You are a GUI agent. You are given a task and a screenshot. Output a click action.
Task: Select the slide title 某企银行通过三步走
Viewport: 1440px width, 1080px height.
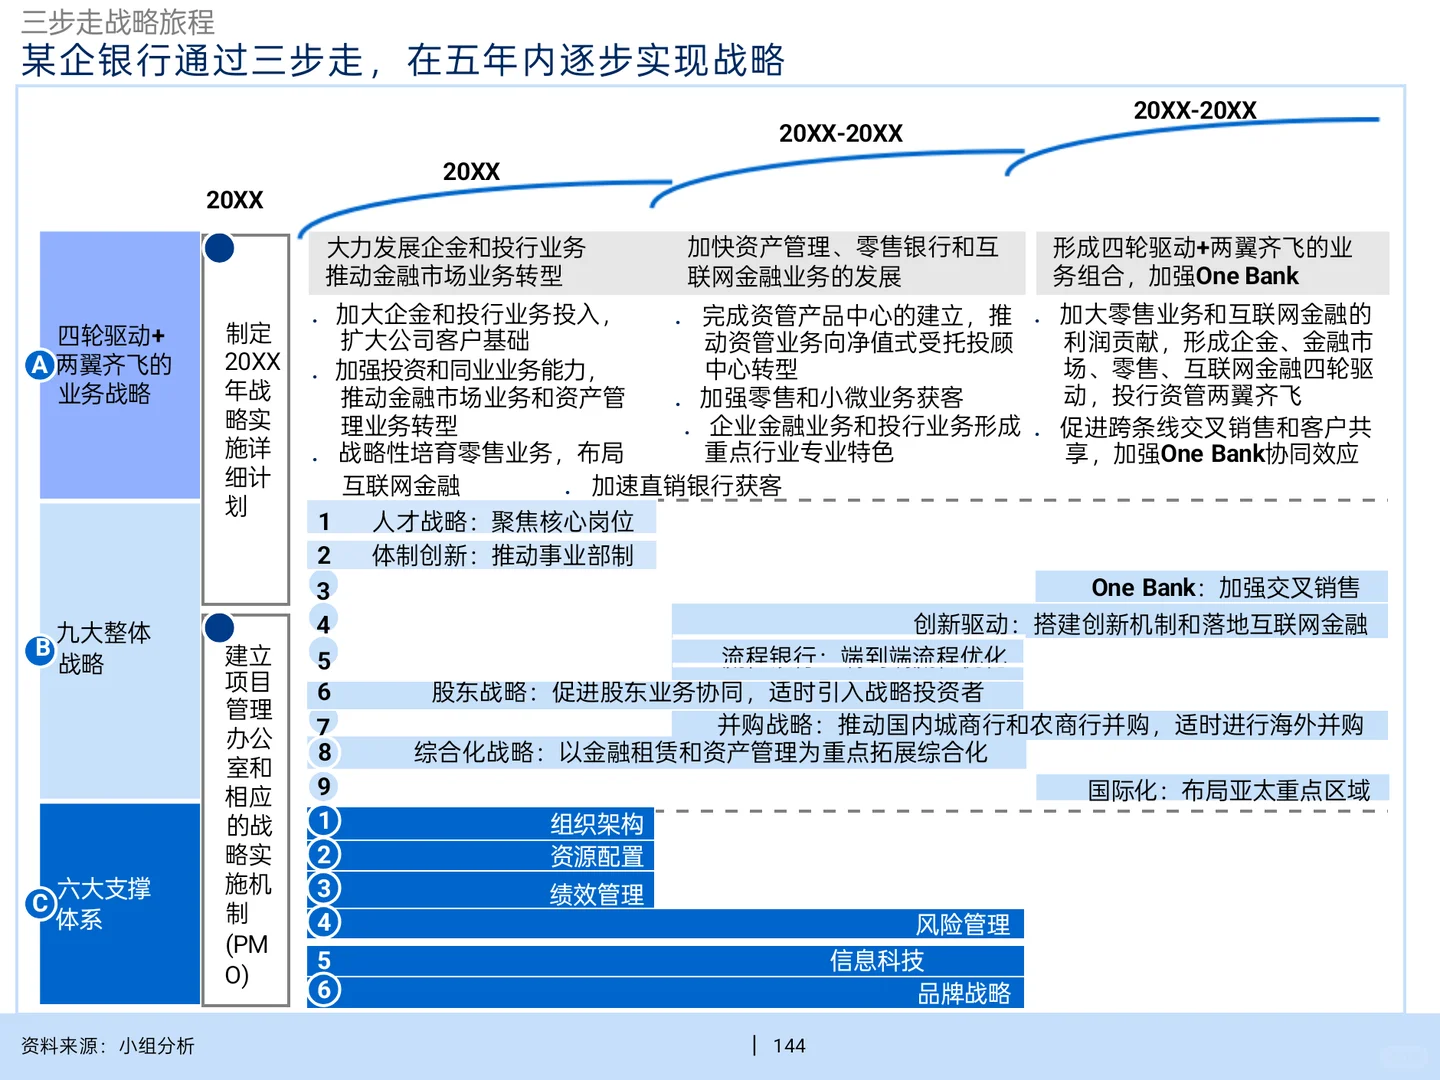coord(403,60)
